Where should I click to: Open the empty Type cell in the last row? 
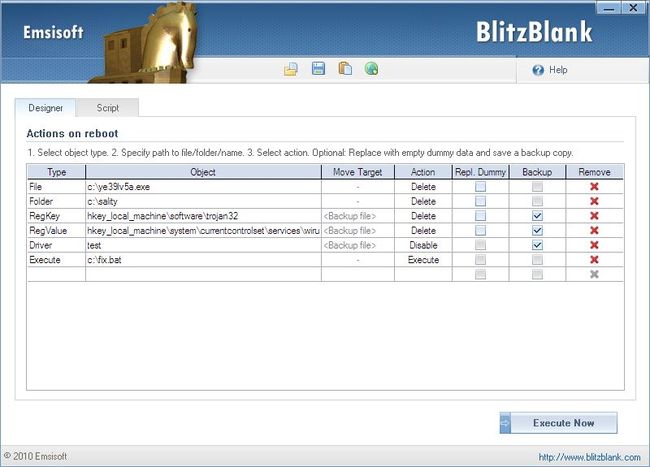tap(56, 274)
